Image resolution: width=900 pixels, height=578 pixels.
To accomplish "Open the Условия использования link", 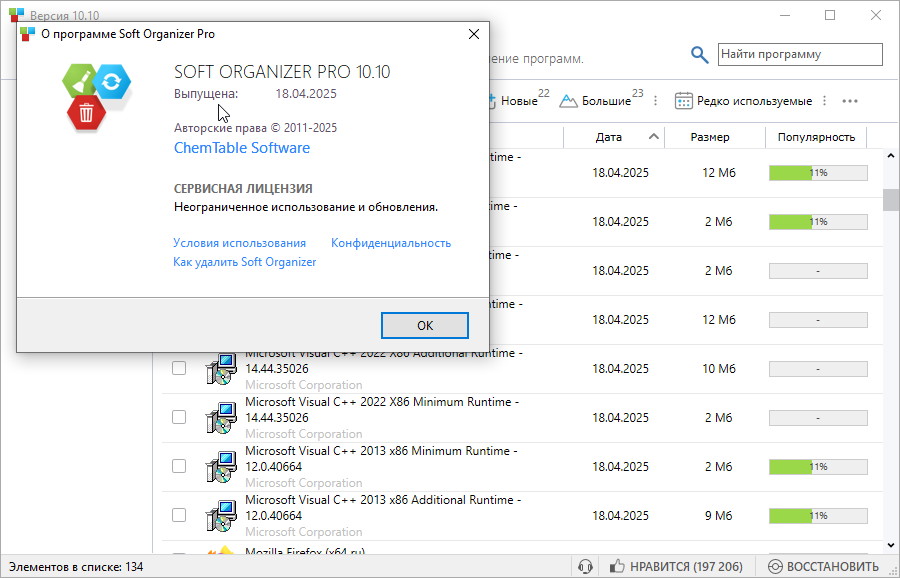I will pyautogui.click(x=239, y=243).
